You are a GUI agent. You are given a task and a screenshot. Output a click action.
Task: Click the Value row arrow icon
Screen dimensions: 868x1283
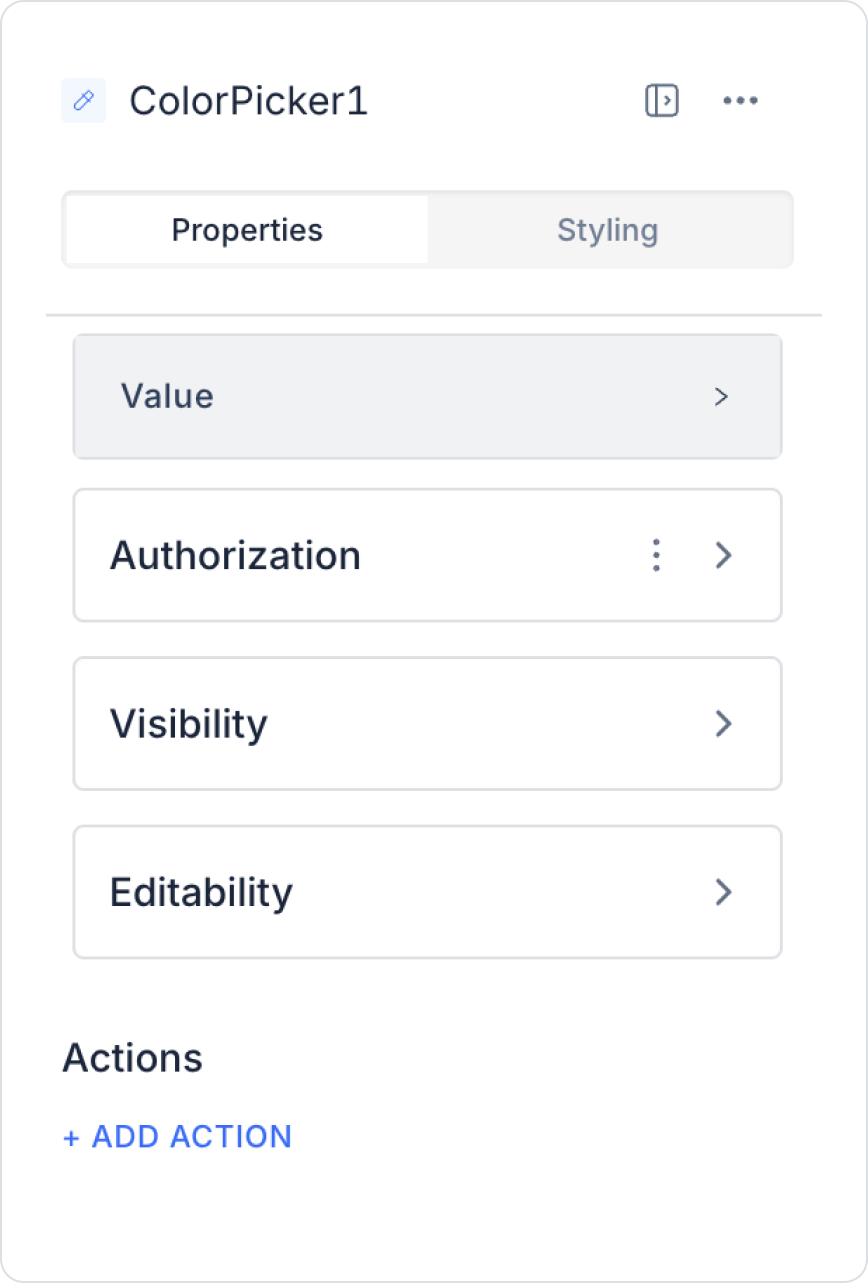point(721,397)
